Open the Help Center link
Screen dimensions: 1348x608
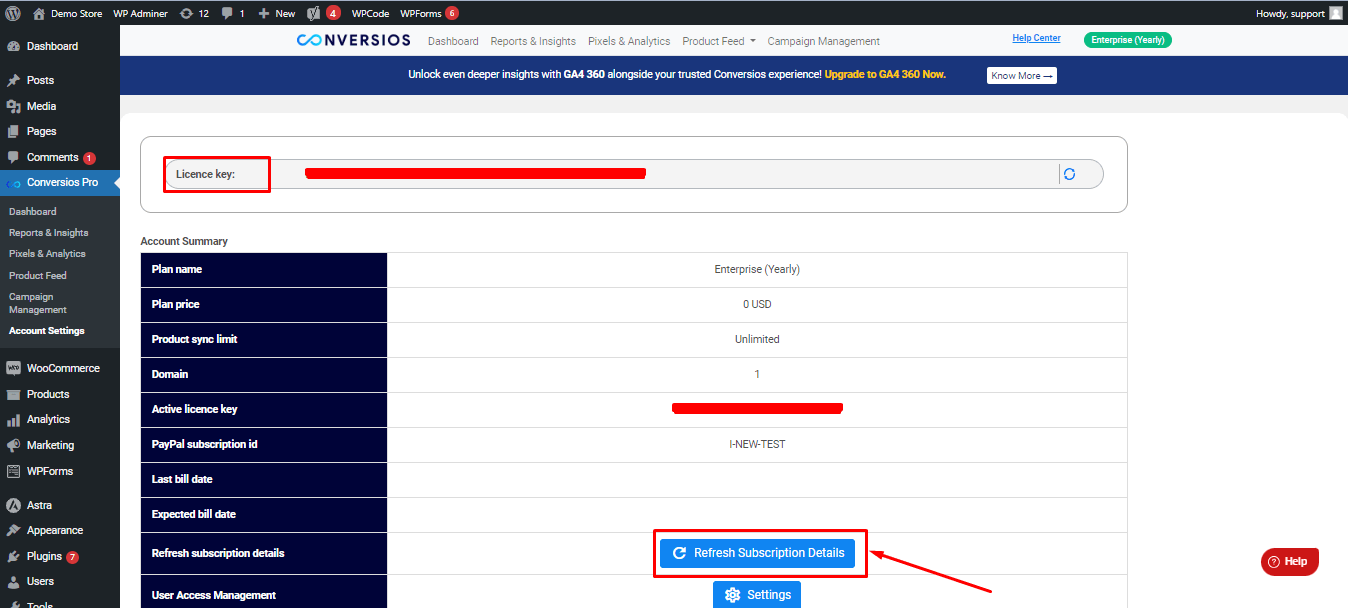point(1036,38)
